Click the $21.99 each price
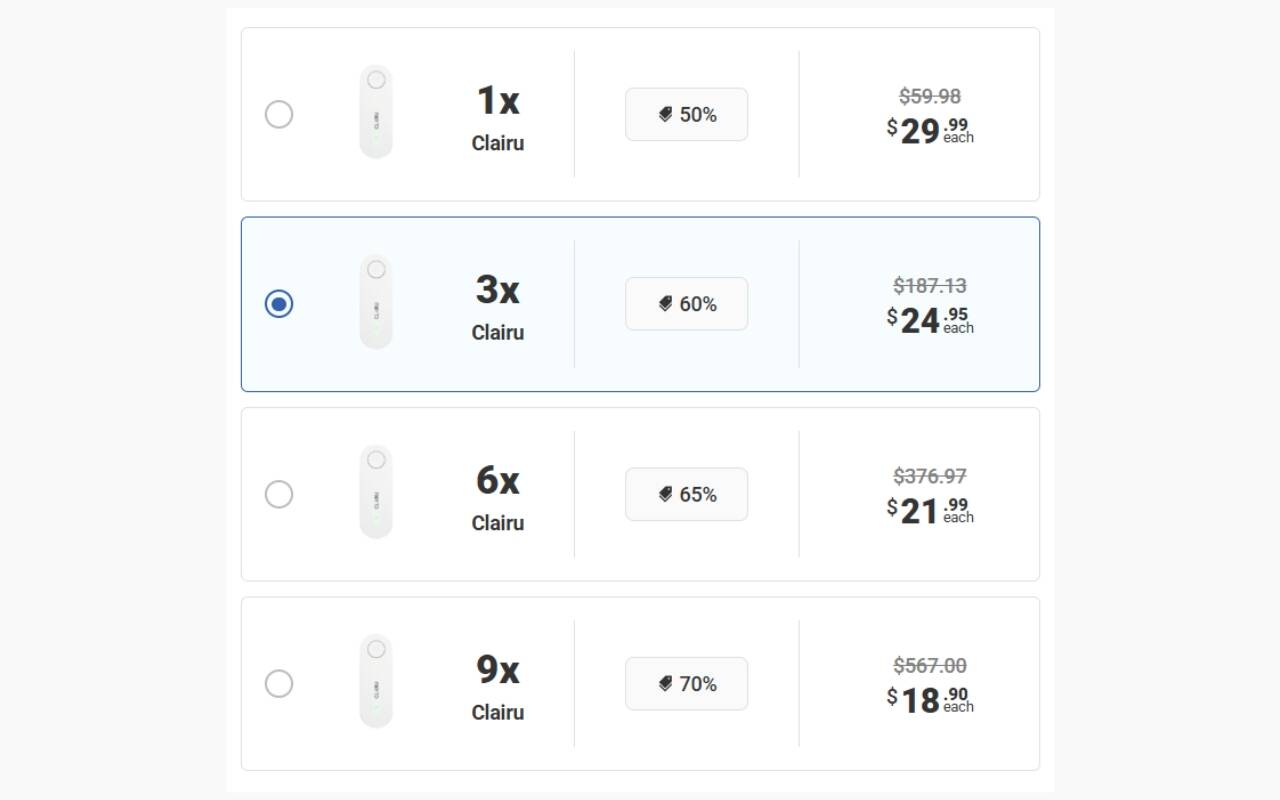1280x800 pixels. click(930, 511)
